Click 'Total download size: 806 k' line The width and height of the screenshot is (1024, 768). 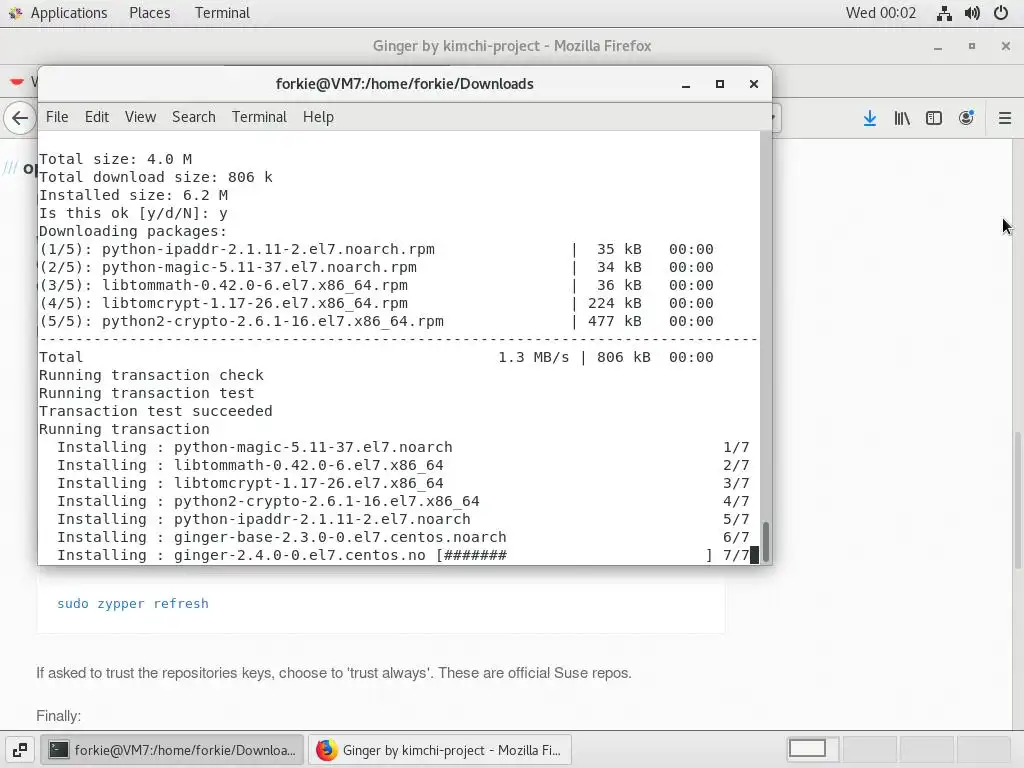point(155,177)
